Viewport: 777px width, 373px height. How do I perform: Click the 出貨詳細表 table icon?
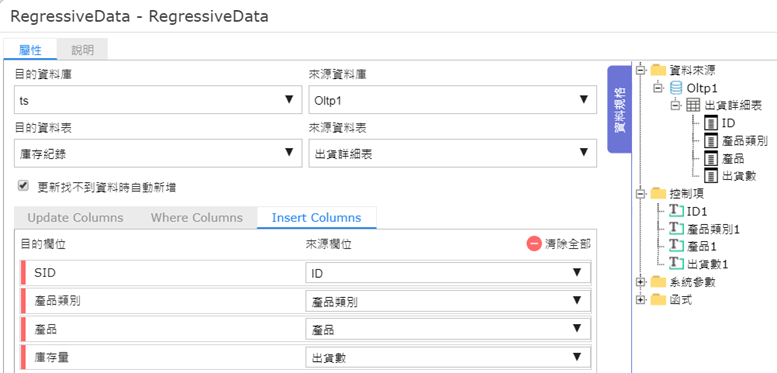(x=693, y=105)
